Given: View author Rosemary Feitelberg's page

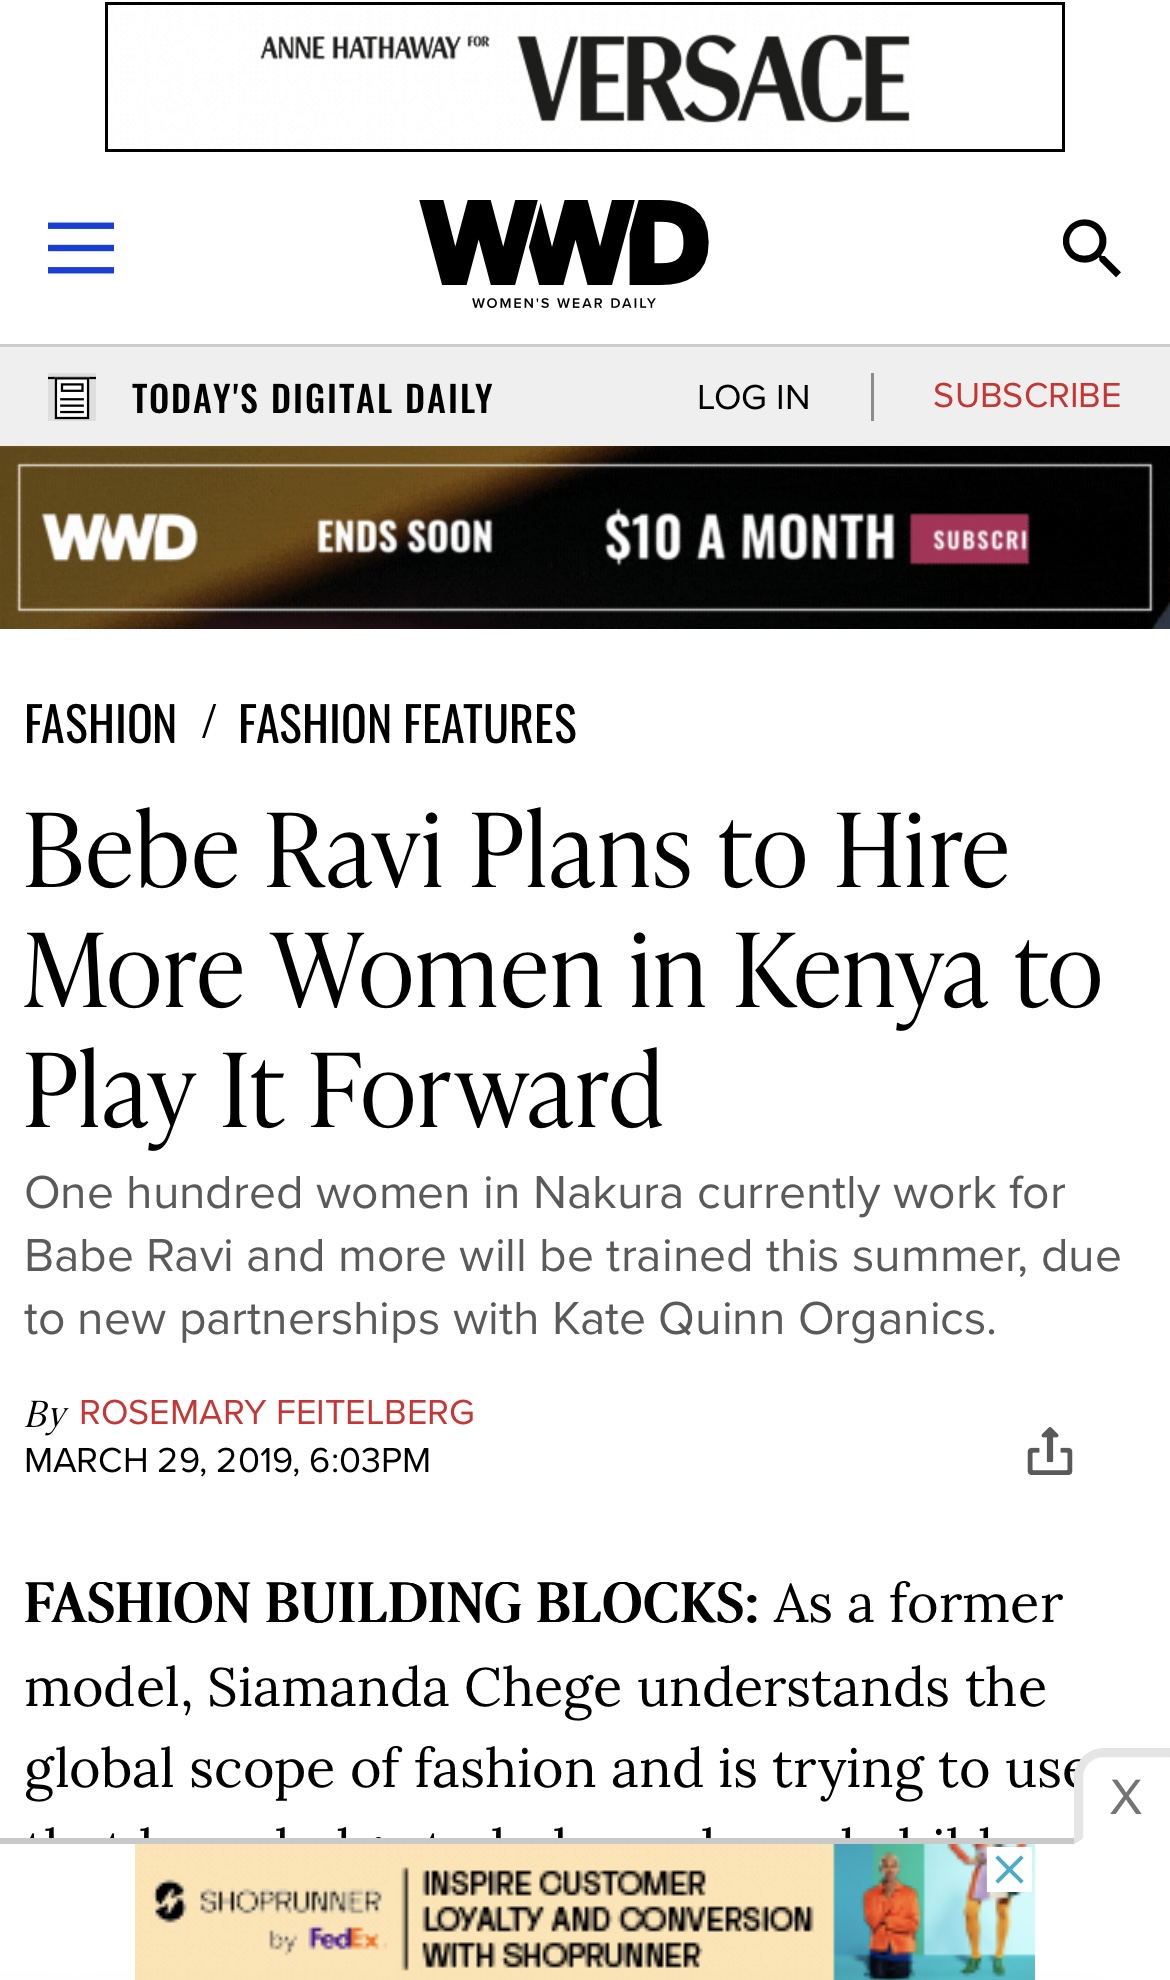Looking at the screenshot, I should tap(276, 1412).
